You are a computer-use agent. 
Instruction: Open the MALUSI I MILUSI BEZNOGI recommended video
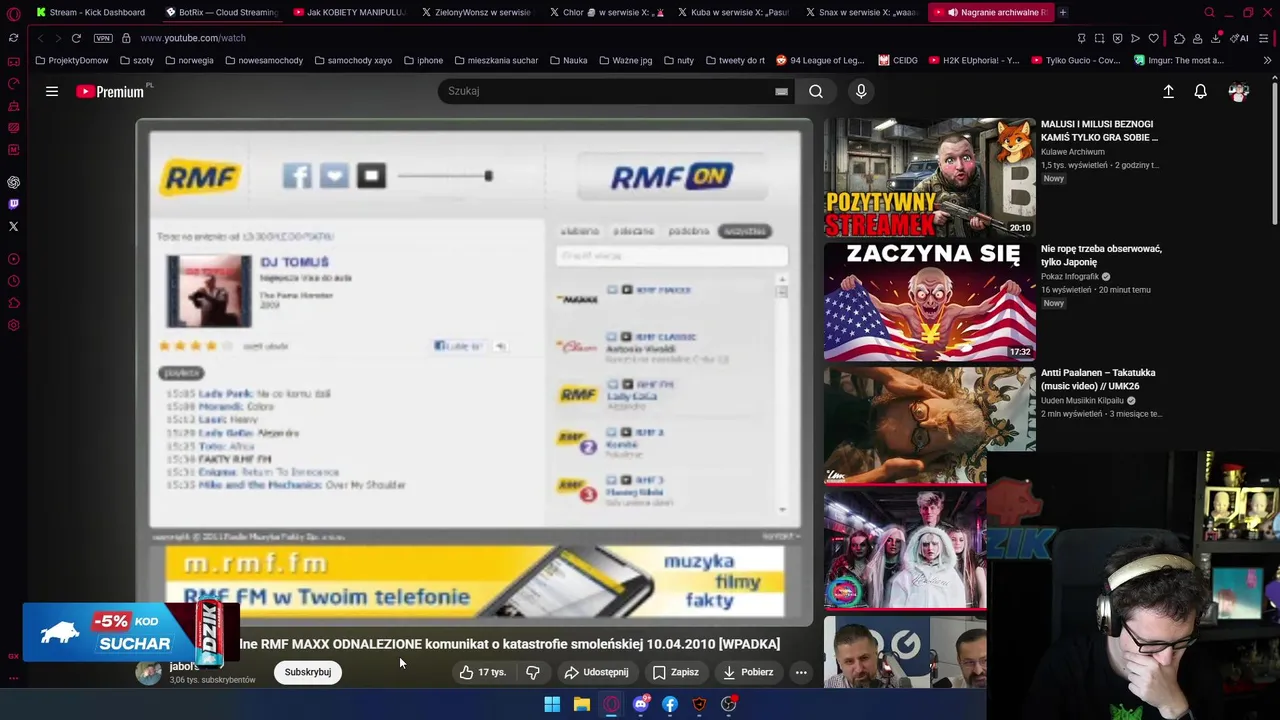pos(930,178)
